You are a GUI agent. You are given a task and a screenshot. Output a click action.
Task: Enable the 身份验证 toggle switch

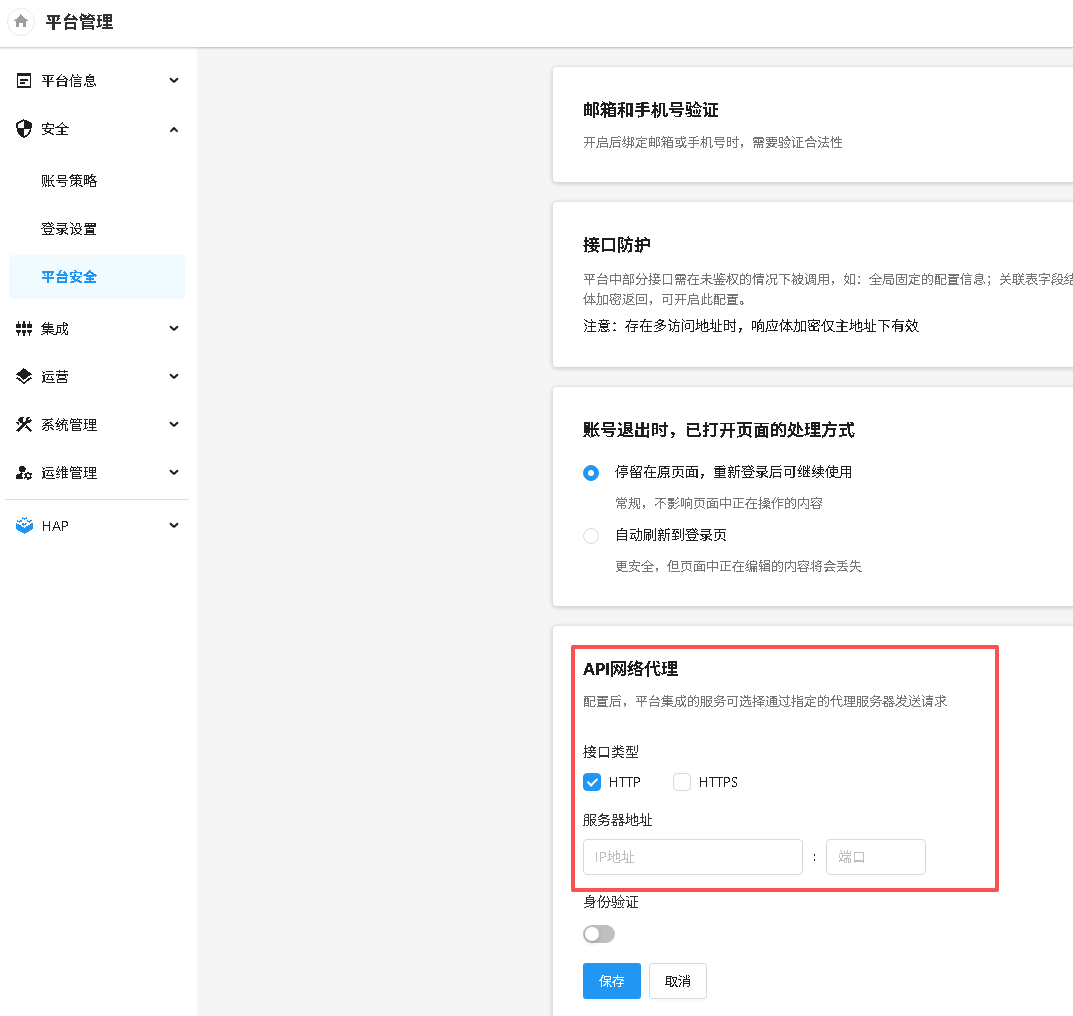[x=599, y=934]
